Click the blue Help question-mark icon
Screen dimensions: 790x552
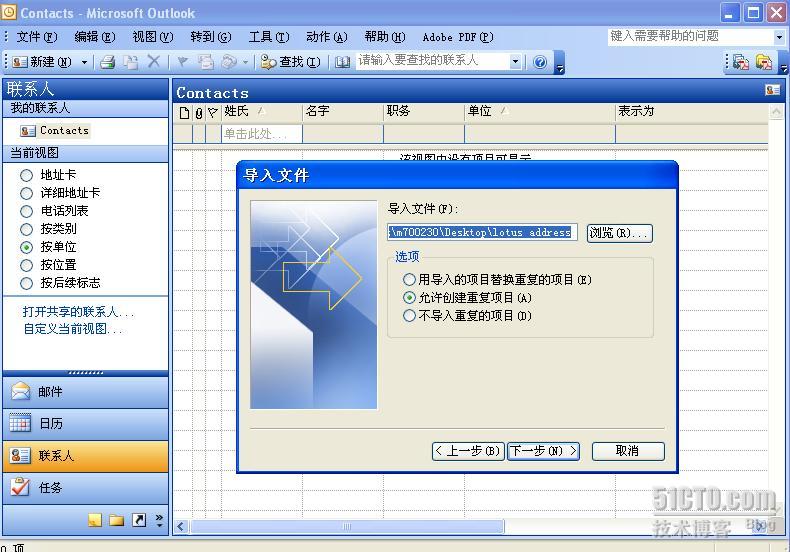pos(540,62)
